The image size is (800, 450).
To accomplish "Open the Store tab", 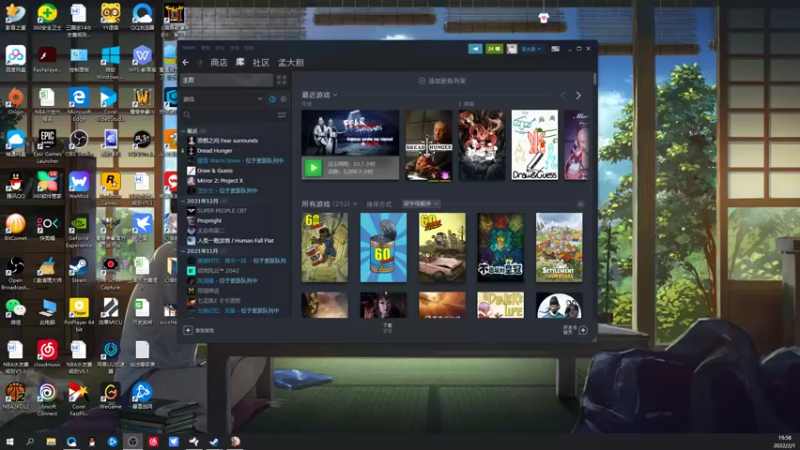I will tap(219, 62).
